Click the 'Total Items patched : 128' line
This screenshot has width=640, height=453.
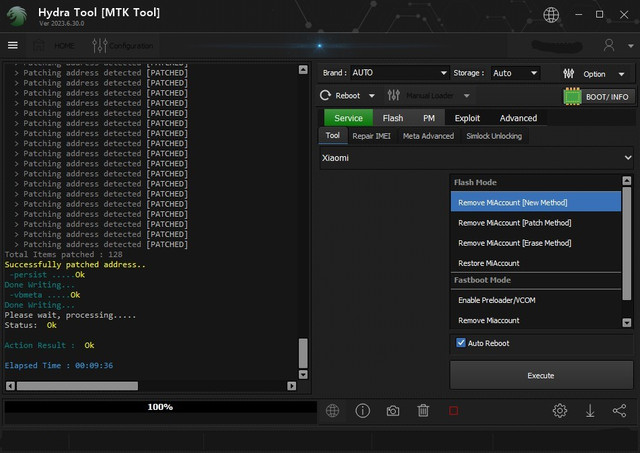63,254
